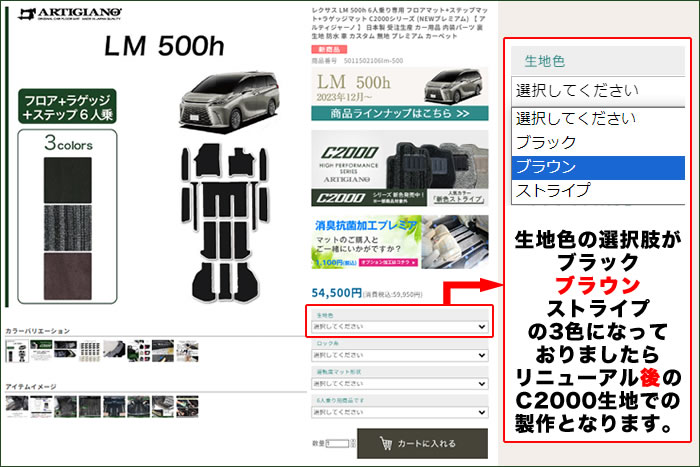The height and width of the screenshot is (467, 700).
Task: Open the ロック糸 dropdown
Action: pyautogui.click(x=400, y=355)
